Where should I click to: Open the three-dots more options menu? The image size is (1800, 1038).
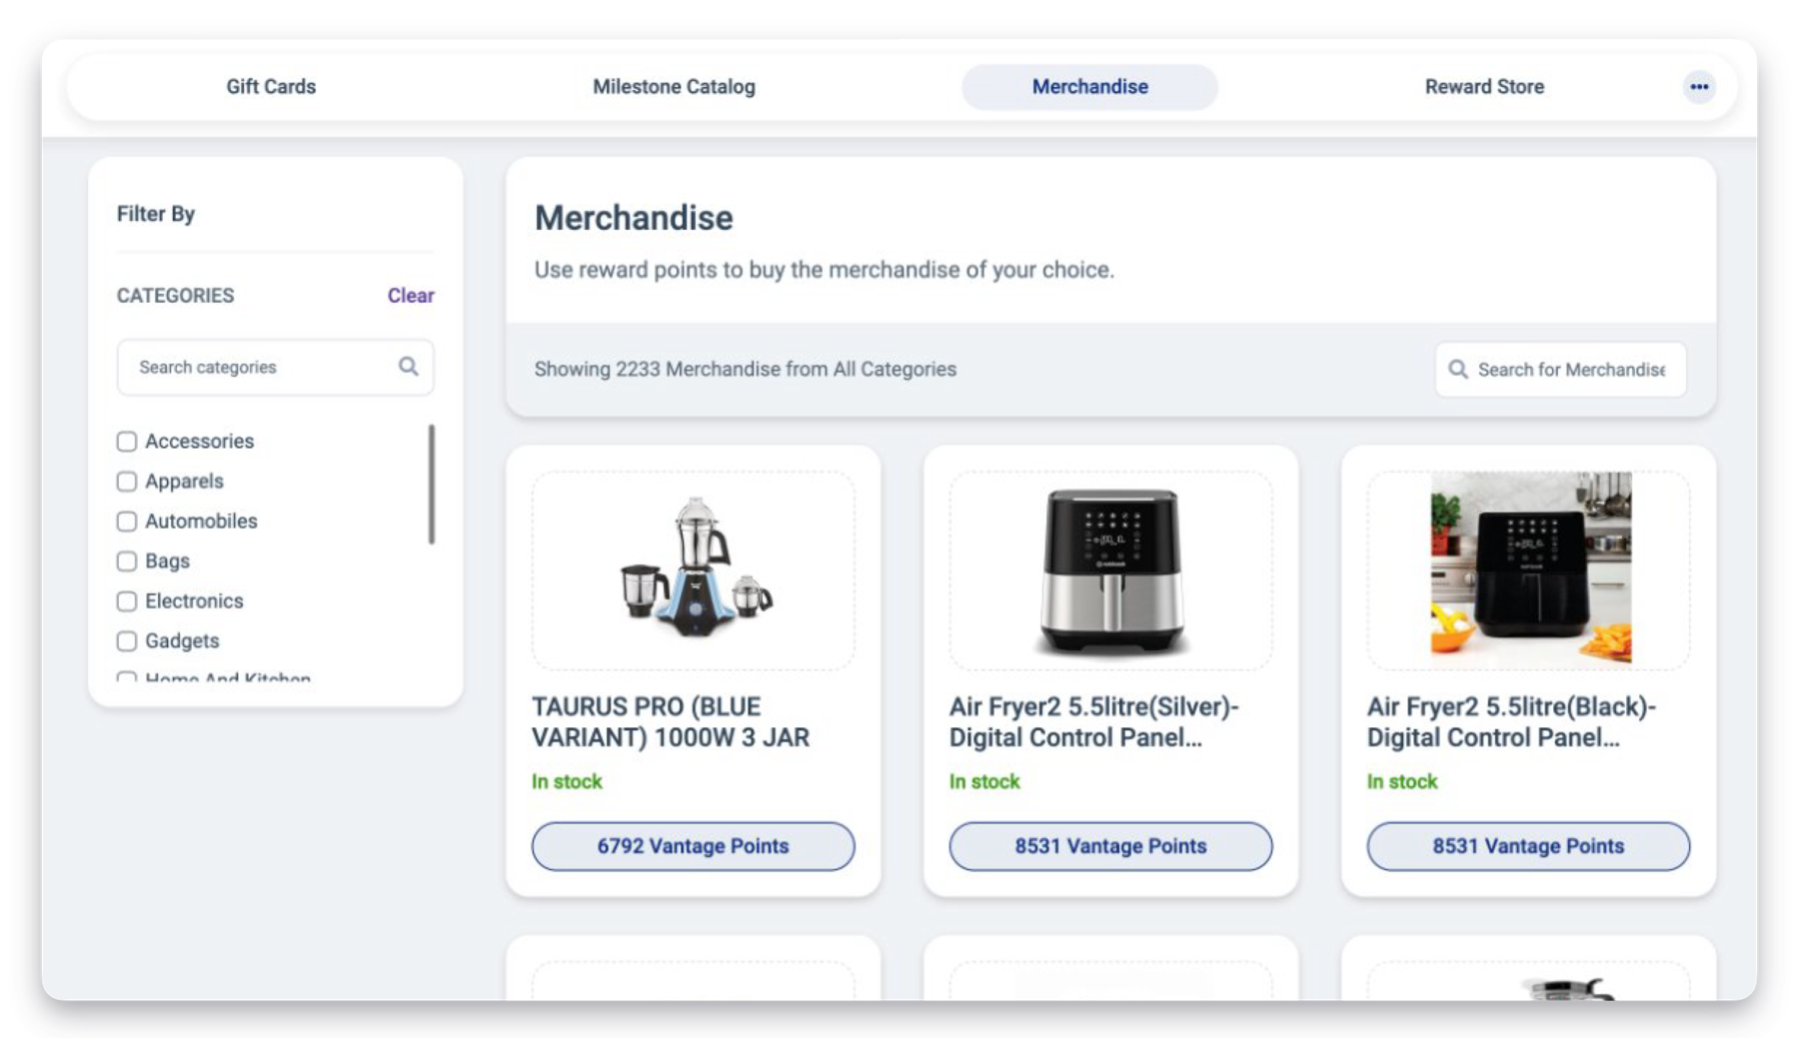(x=1698, y=87)
